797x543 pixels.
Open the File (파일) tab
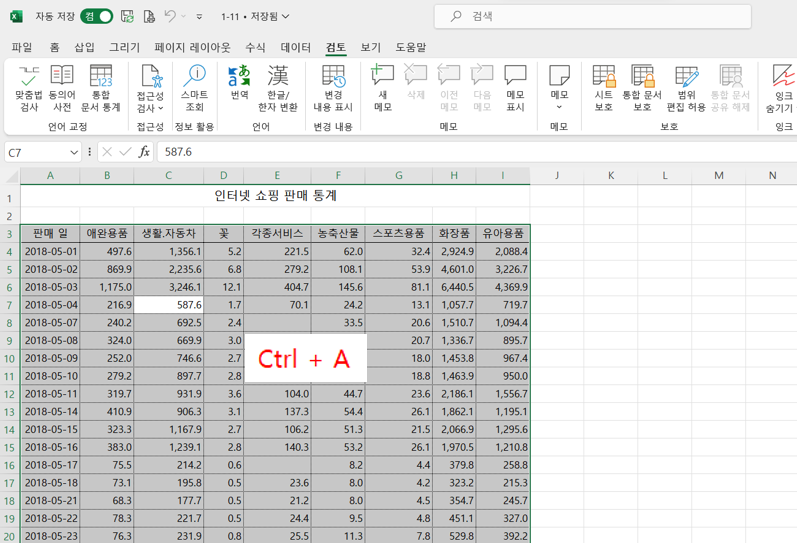(x=22, y=47)
